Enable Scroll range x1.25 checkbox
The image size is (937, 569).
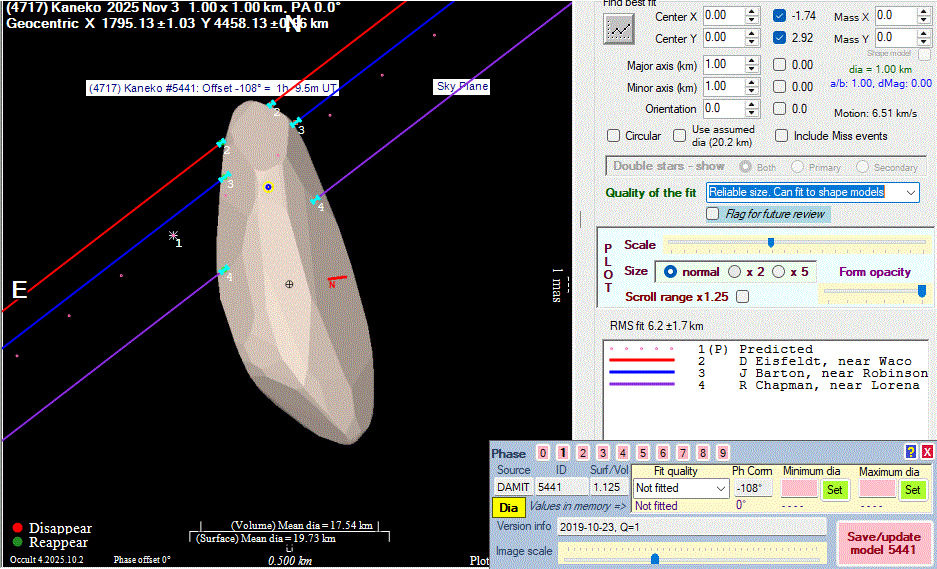coord(742,297)
